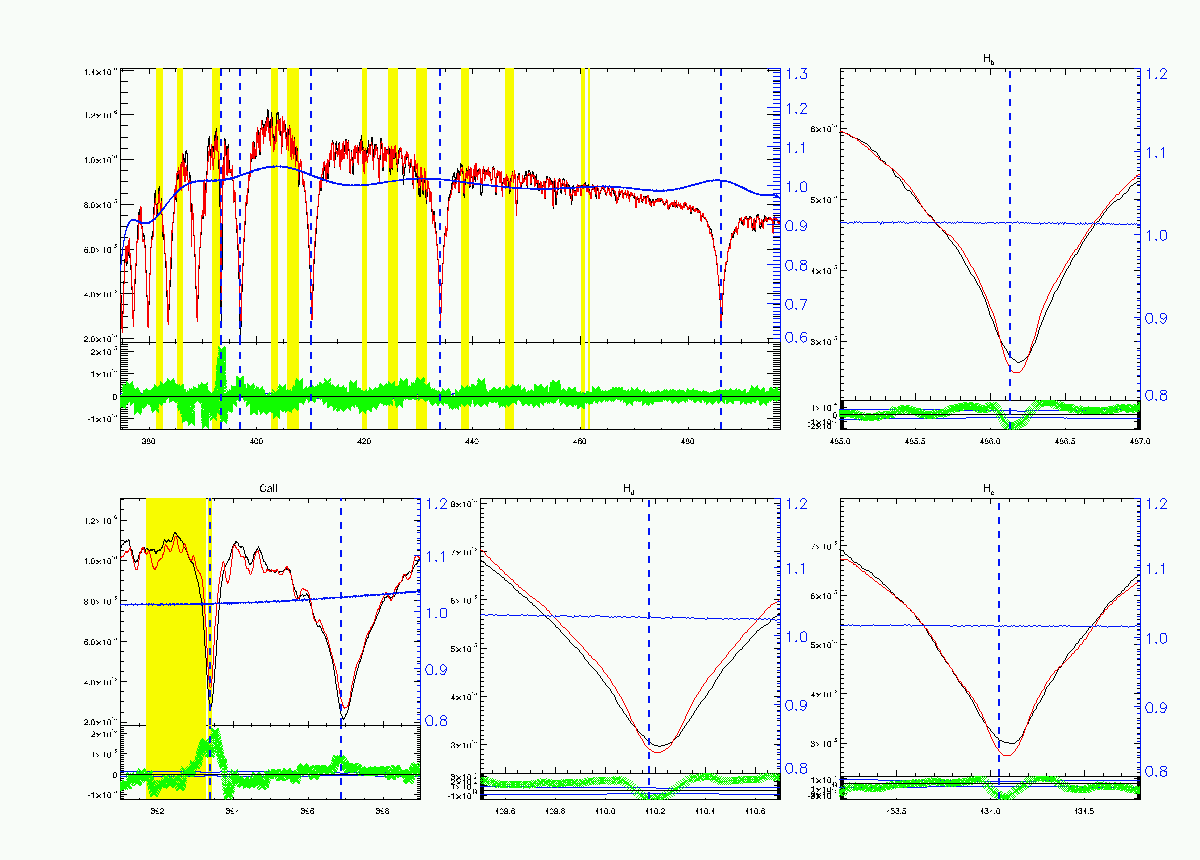Click blue "1.3" label on main spectrum axis

point(797,74)
